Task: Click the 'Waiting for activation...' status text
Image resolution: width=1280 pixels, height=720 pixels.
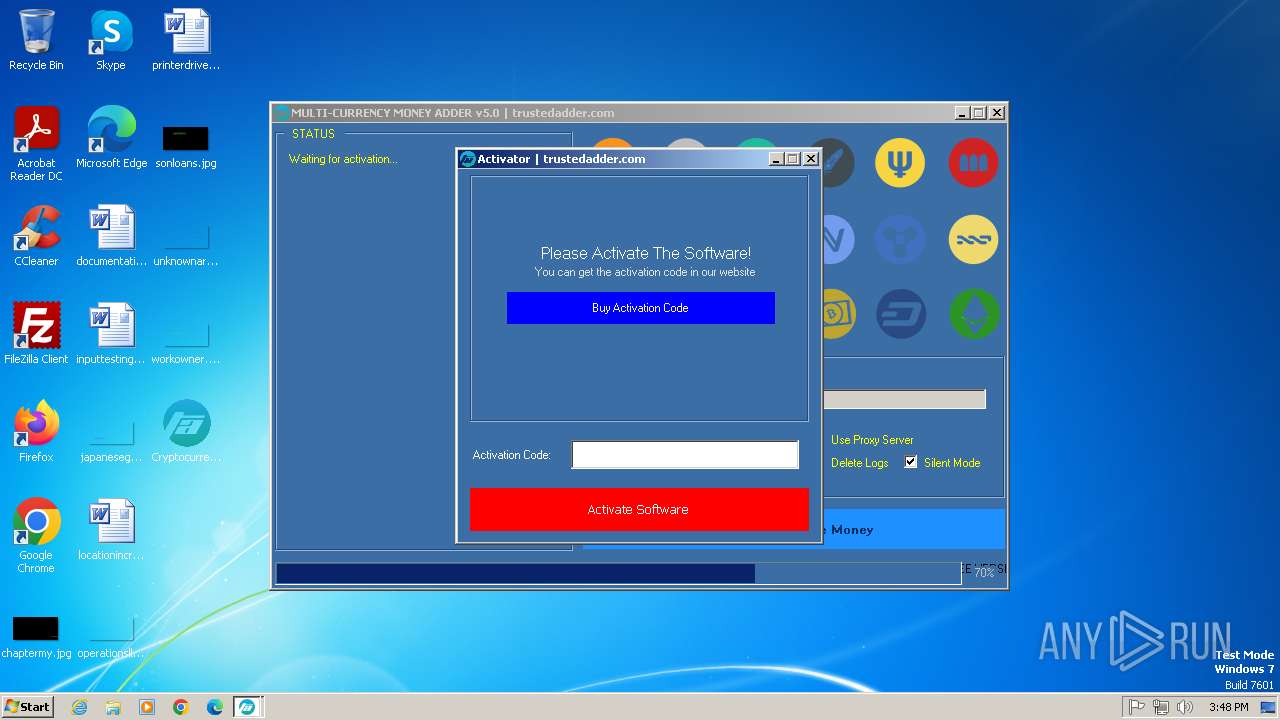Action: click(x=343, y=159)
